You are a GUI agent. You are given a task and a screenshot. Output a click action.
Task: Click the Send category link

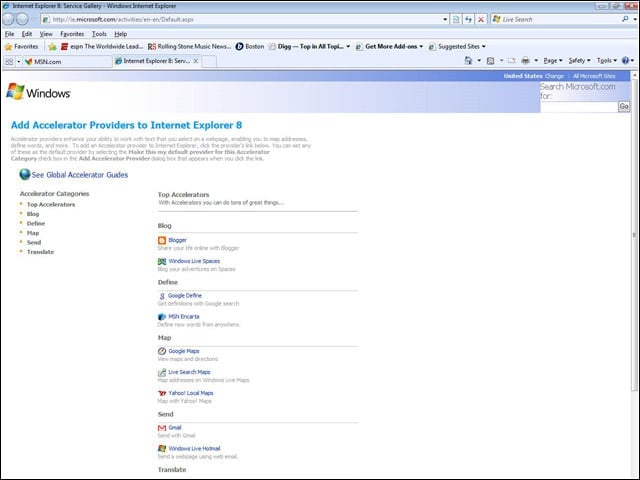point(34,242)
